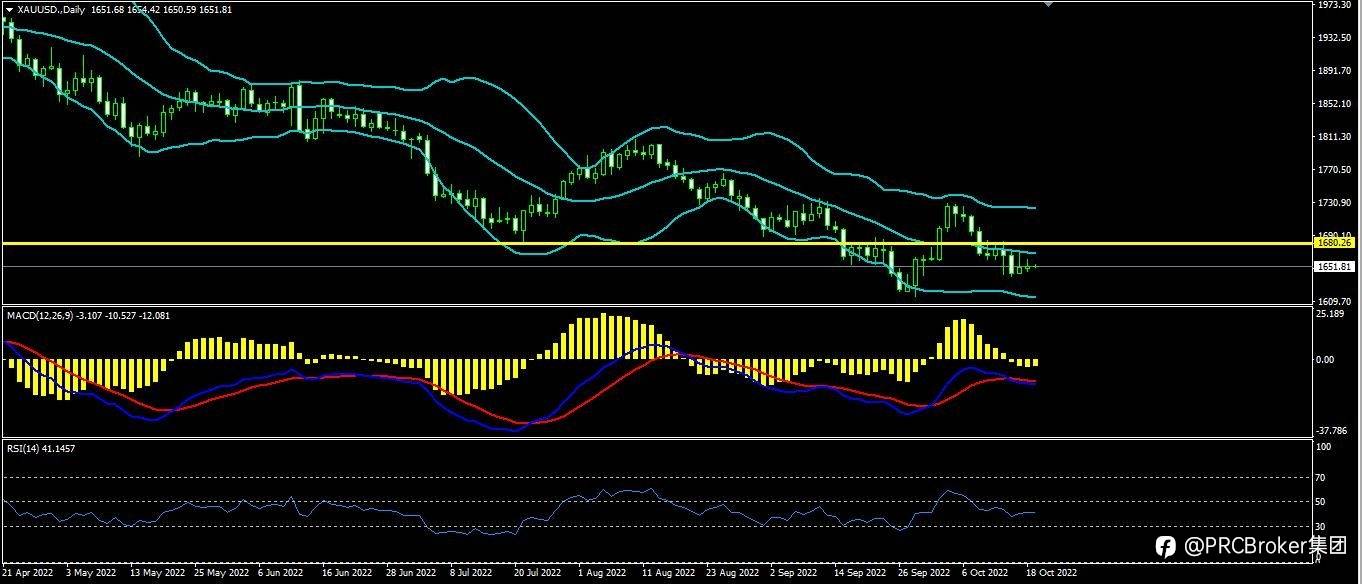This screenshot has height=584, width=1362.
Task: Click the 6 Jun 2022 date label
Action: pyautogui.click(x=281, y=574)
